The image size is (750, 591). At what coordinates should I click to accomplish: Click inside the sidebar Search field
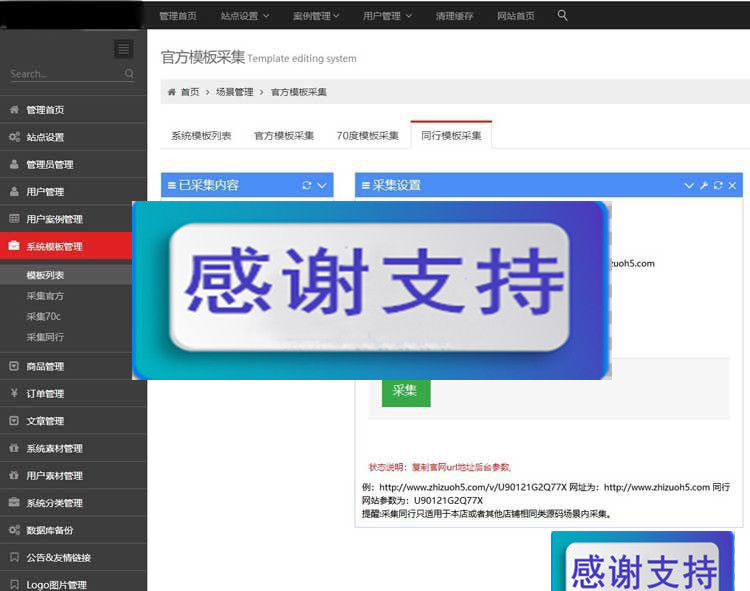(65, 74)
